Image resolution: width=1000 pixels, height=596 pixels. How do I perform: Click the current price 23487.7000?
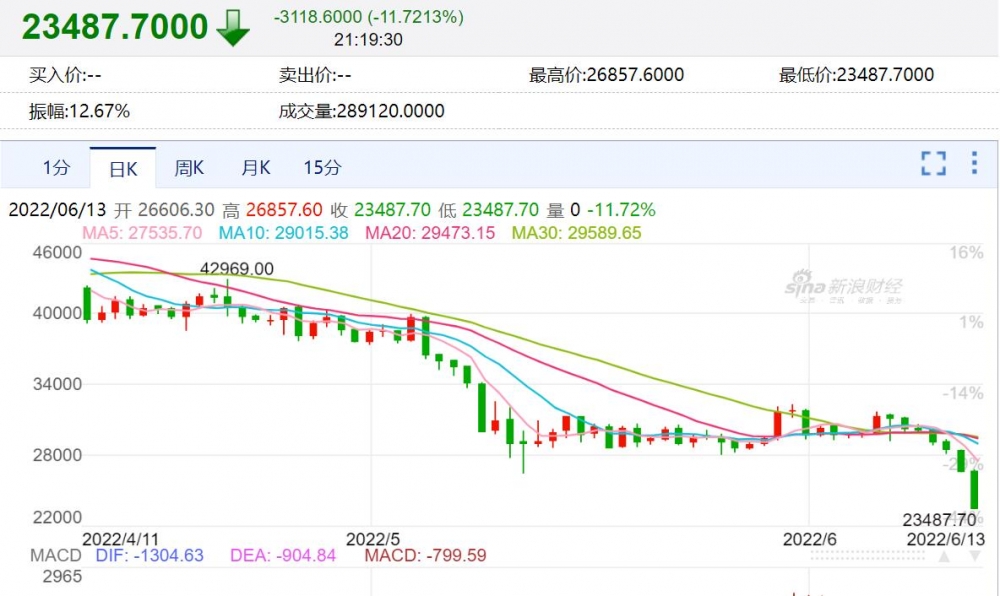(115, 27)
